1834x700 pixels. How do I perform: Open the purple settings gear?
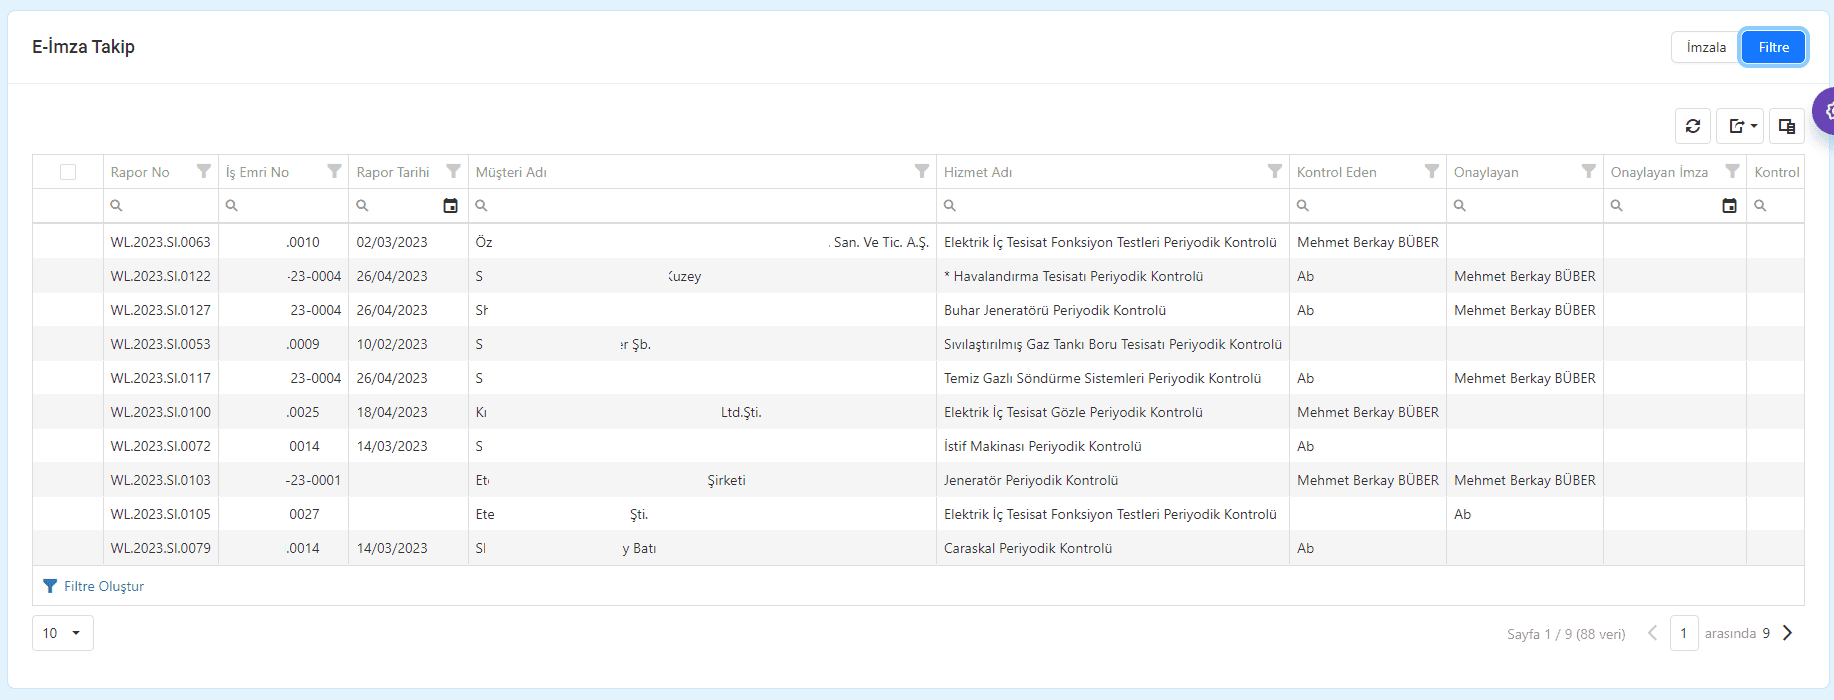tap(1826, 111)
